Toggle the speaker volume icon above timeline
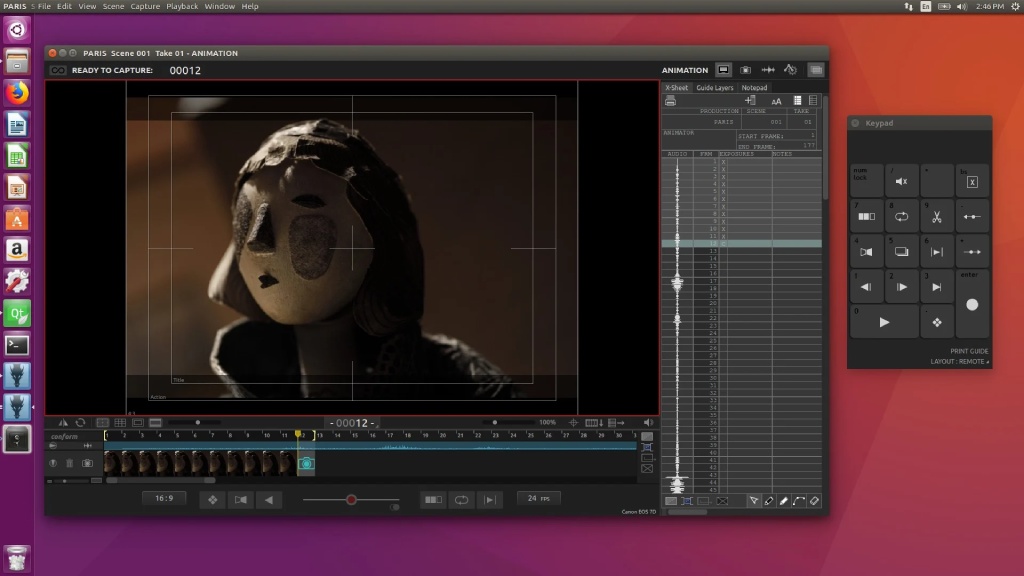Viewport: 1024px width, 576px height. click(x=648, y=423)
